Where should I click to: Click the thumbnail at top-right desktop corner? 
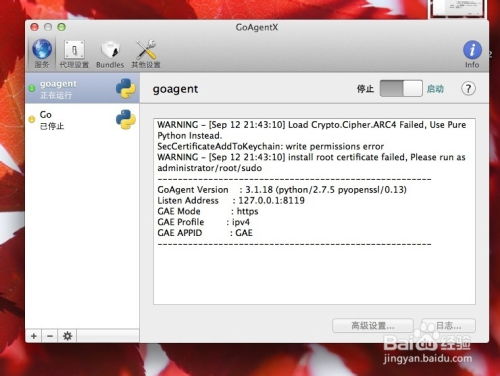coord(457,8)
